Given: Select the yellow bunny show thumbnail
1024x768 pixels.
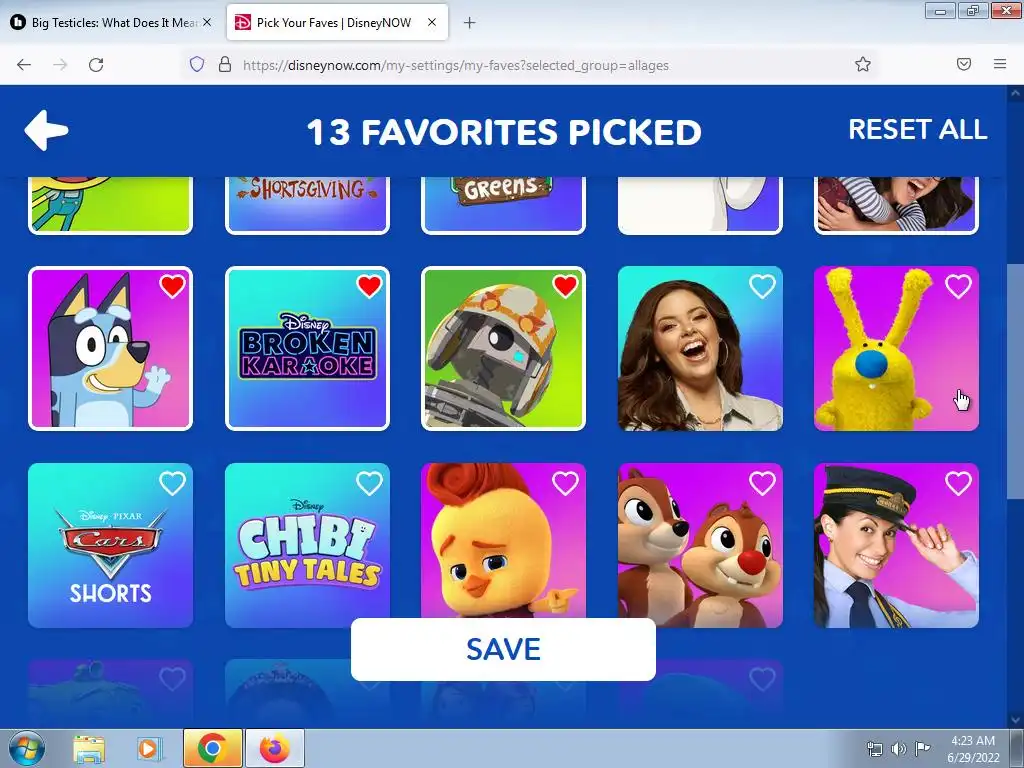Looking at the screenshot, I should coord(896,348).
